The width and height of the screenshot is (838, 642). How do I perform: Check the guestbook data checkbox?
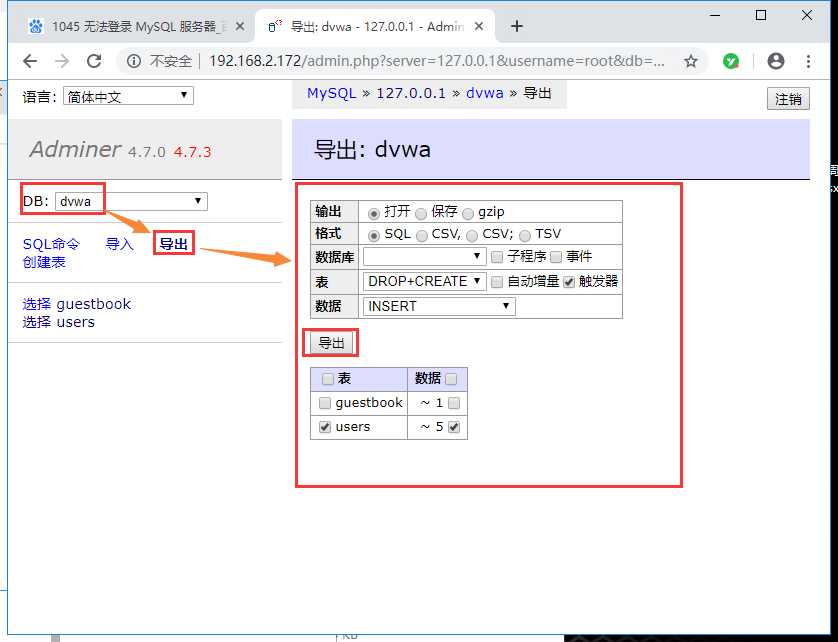point(454,403)
